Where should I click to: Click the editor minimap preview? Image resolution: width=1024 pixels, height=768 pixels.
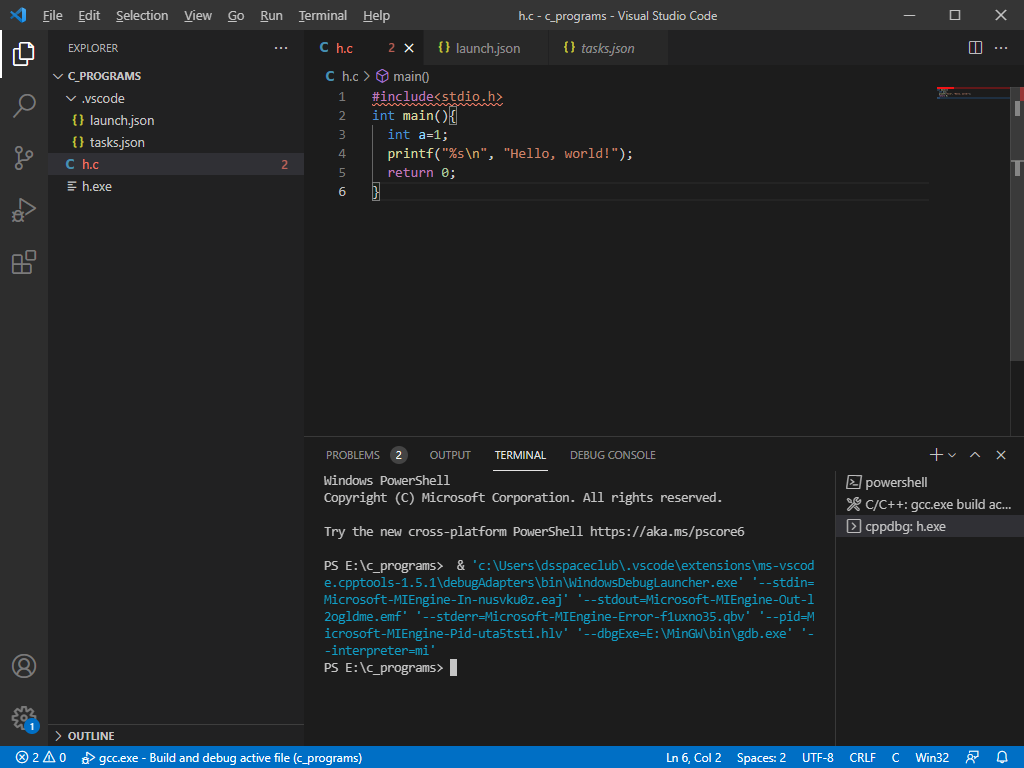pyautogui.click(x=973, y=95)
